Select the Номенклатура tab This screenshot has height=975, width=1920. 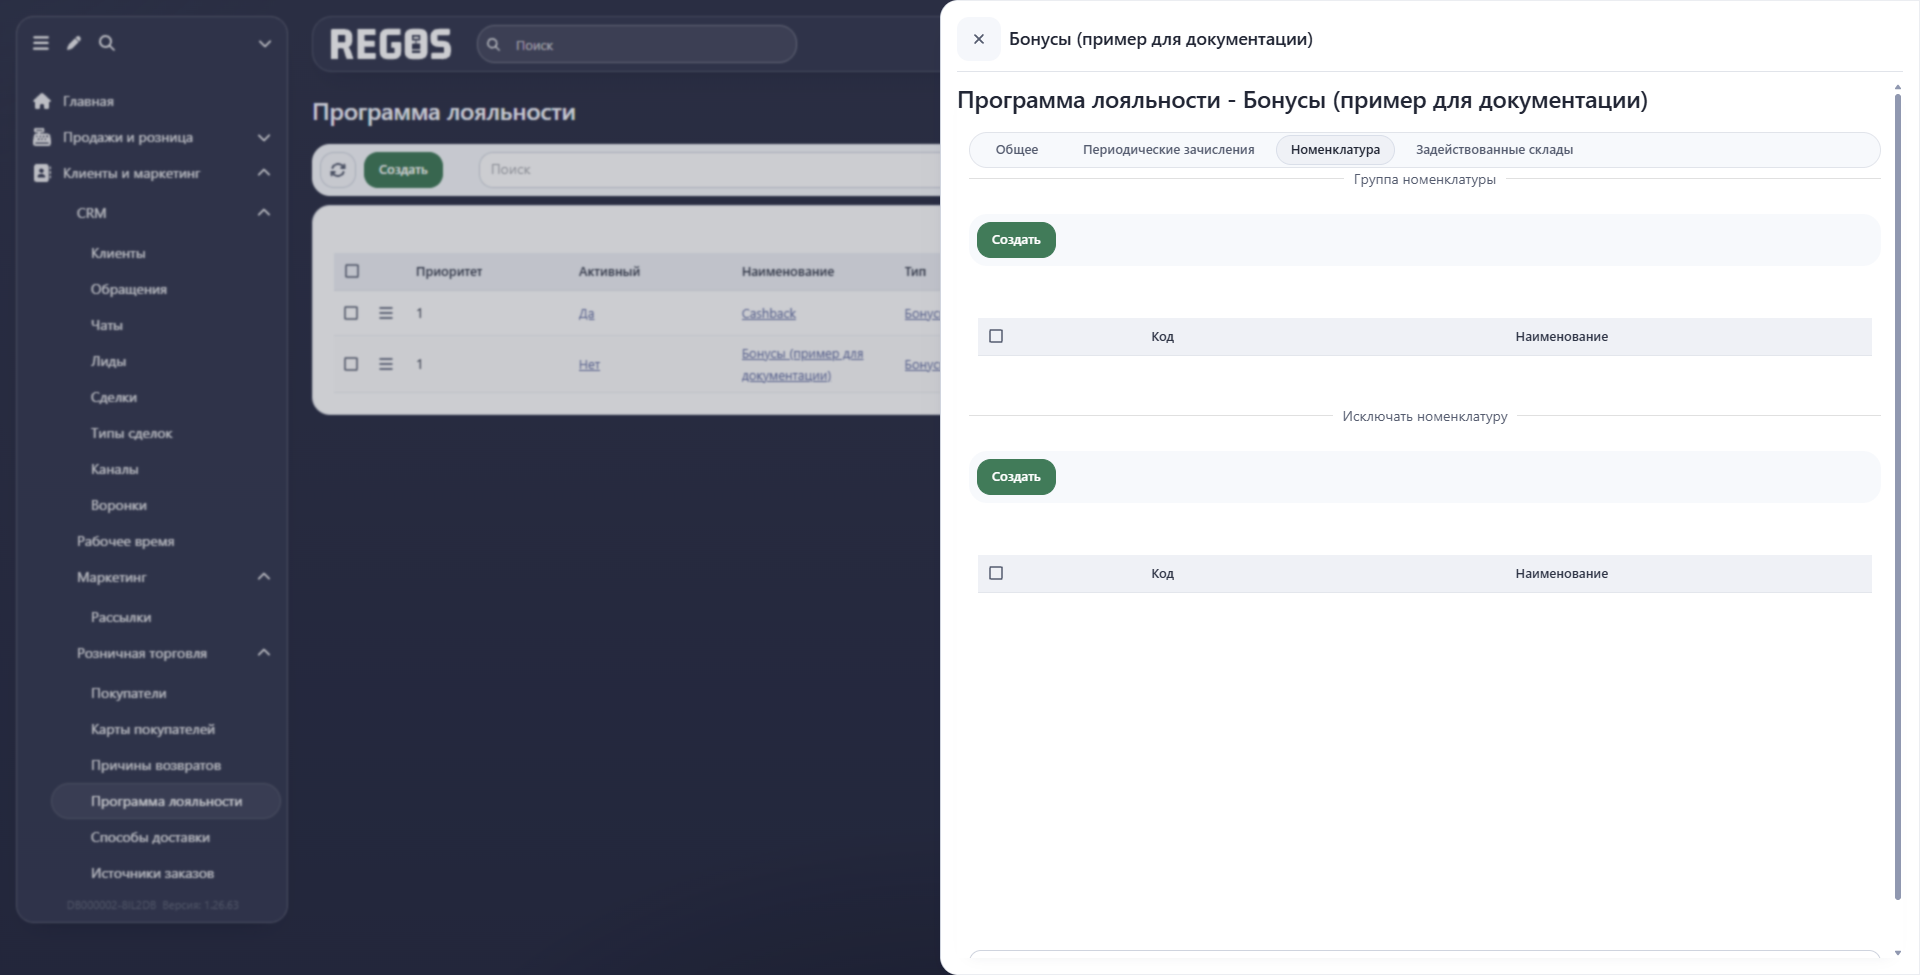pos(1335,150)
